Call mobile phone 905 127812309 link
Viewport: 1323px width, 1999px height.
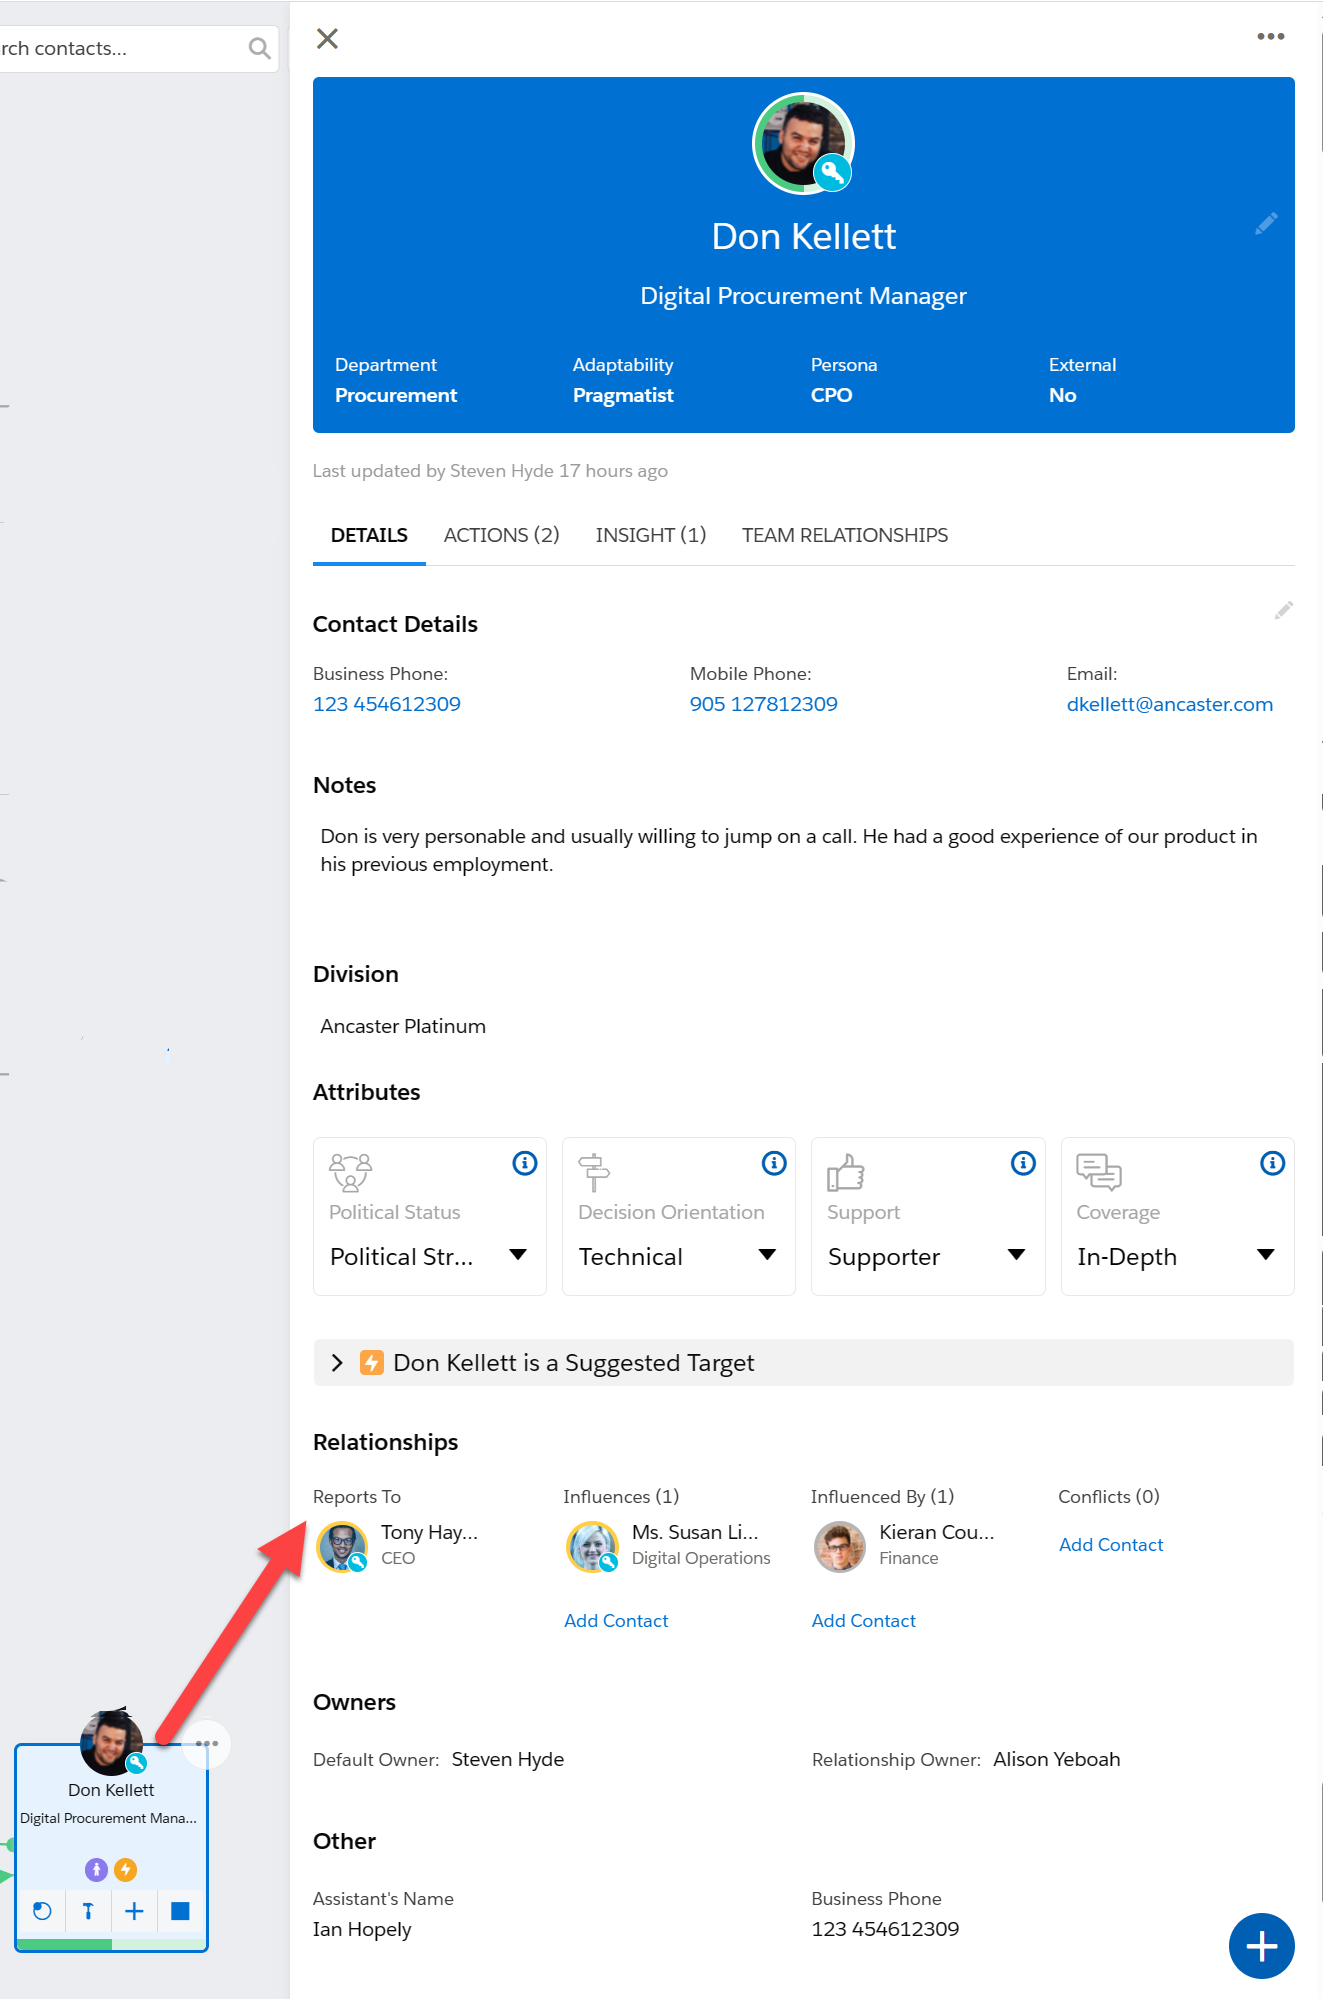[x=764, y=704]
